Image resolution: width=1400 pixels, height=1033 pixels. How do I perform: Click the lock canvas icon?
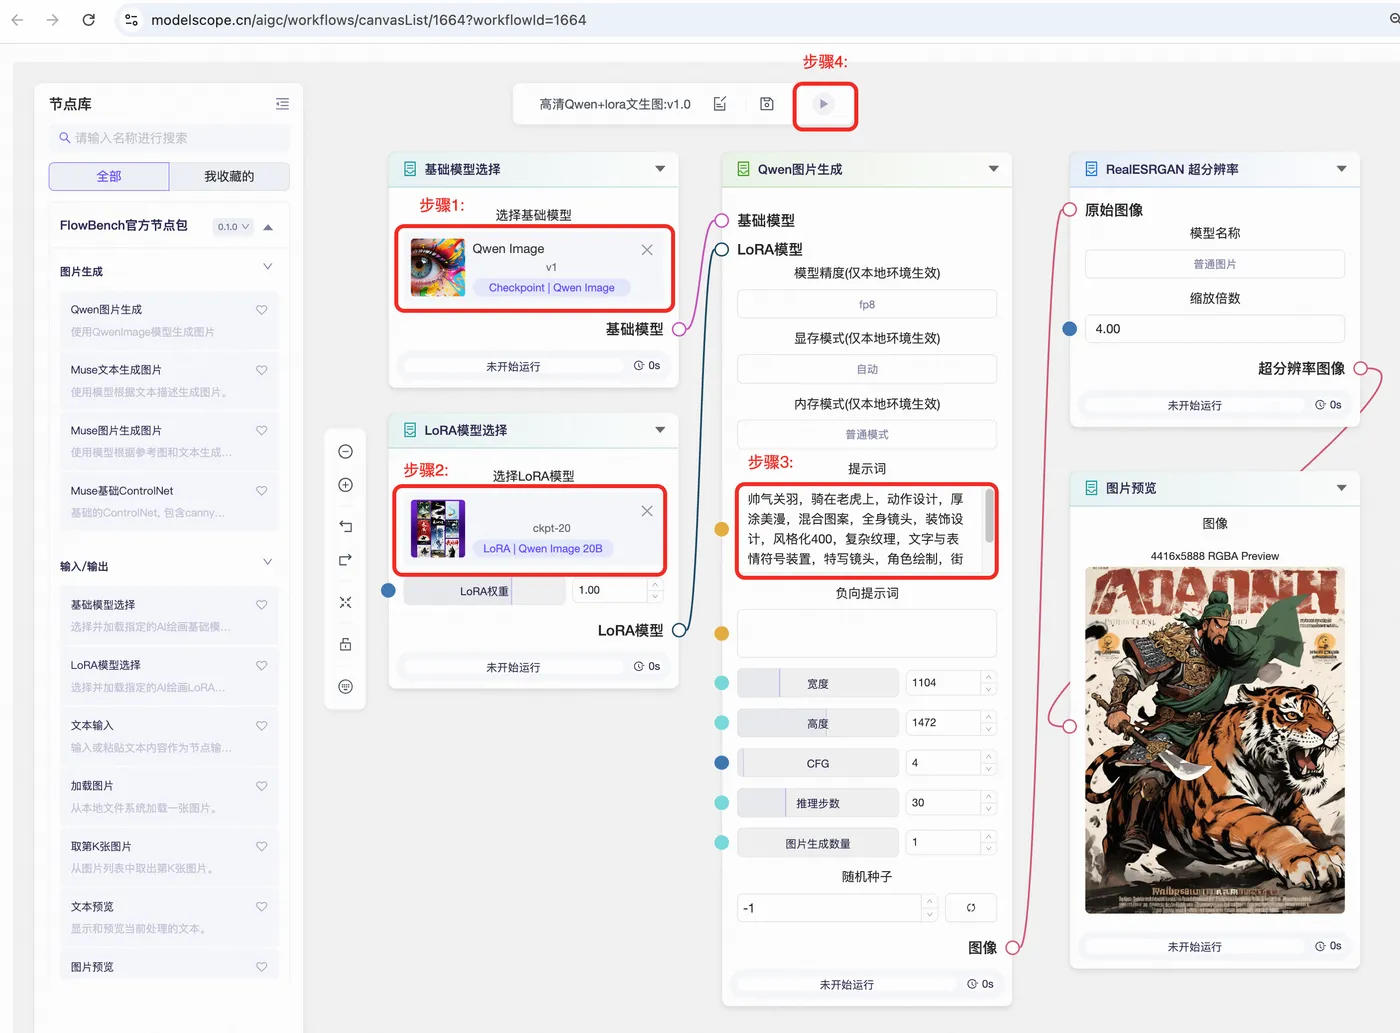(x=346, y=644)
